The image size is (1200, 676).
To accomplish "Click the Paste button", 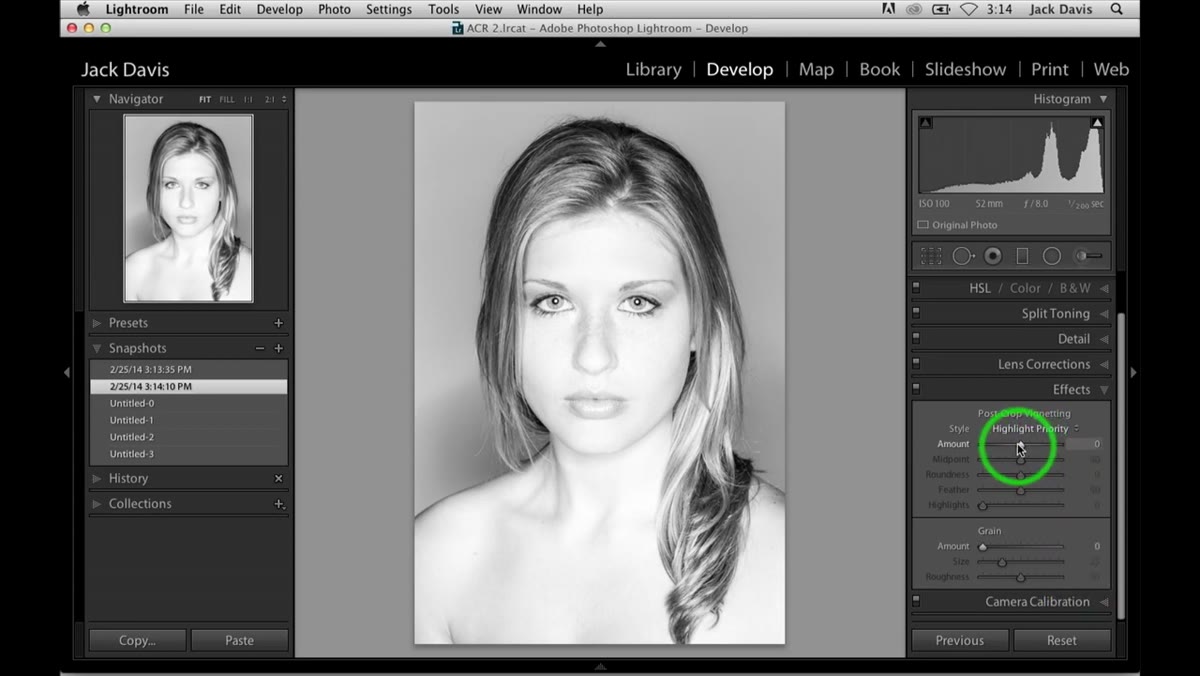I will 239,641.
